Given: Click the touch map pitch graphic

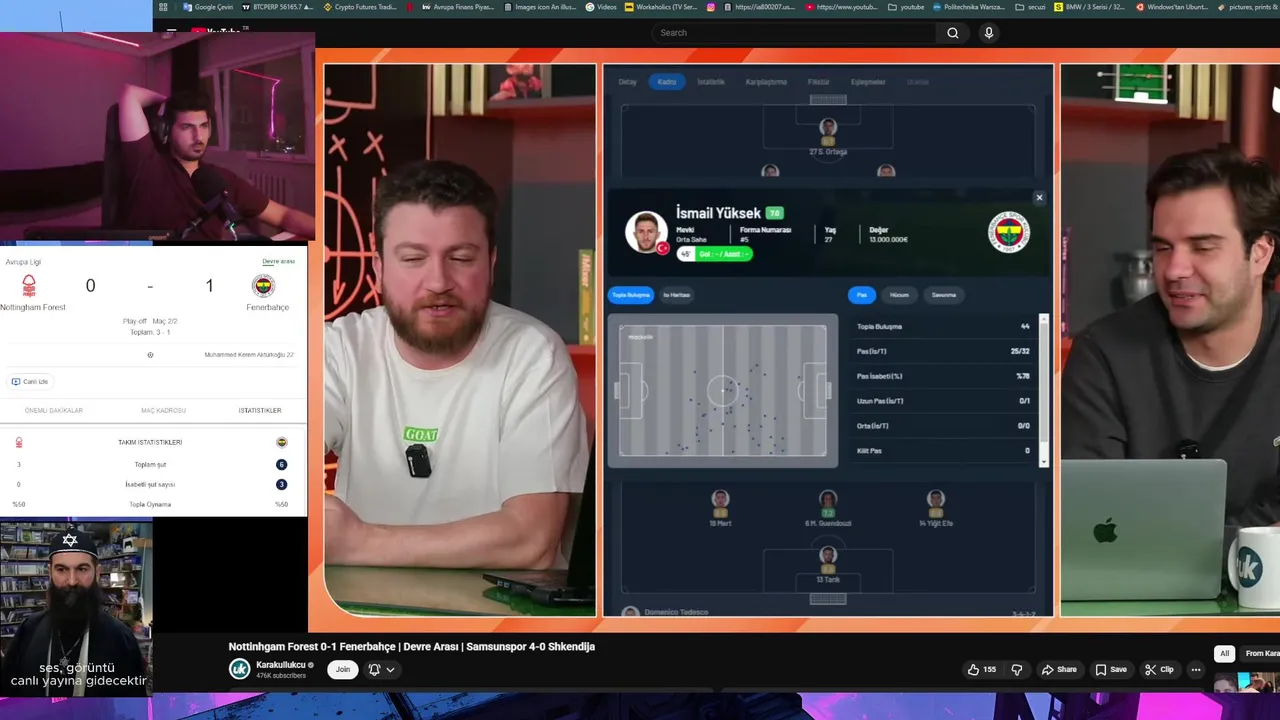Looking at the screenshot, I should pos(722,390).
